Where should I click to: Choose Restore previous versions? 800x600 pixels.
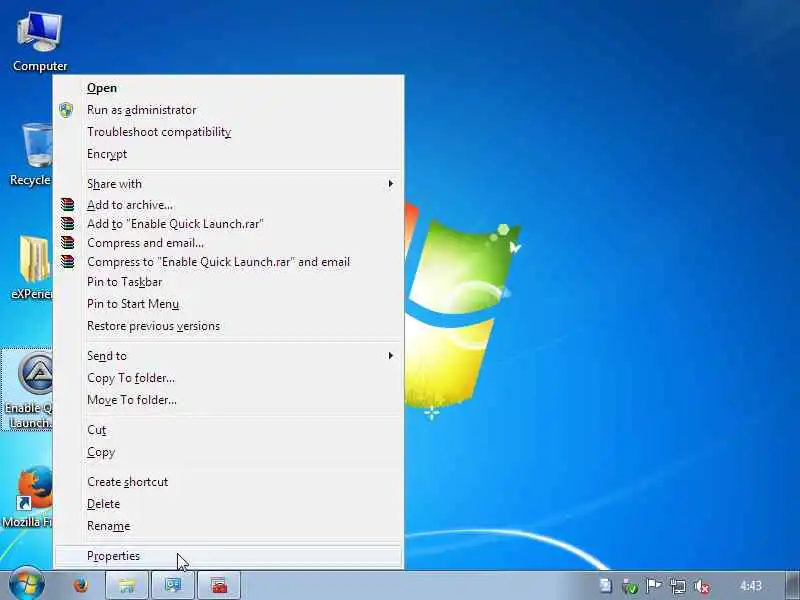pyautogui.click(x=229, y=326)
